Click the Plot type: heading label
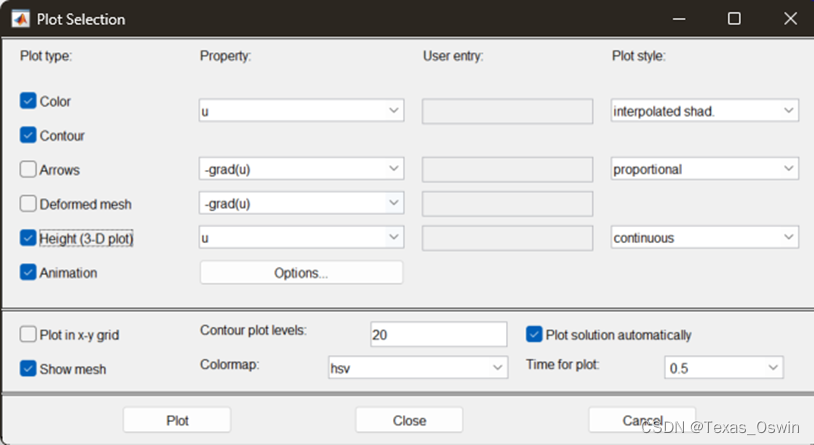814x445 pixels. [46, 56]
